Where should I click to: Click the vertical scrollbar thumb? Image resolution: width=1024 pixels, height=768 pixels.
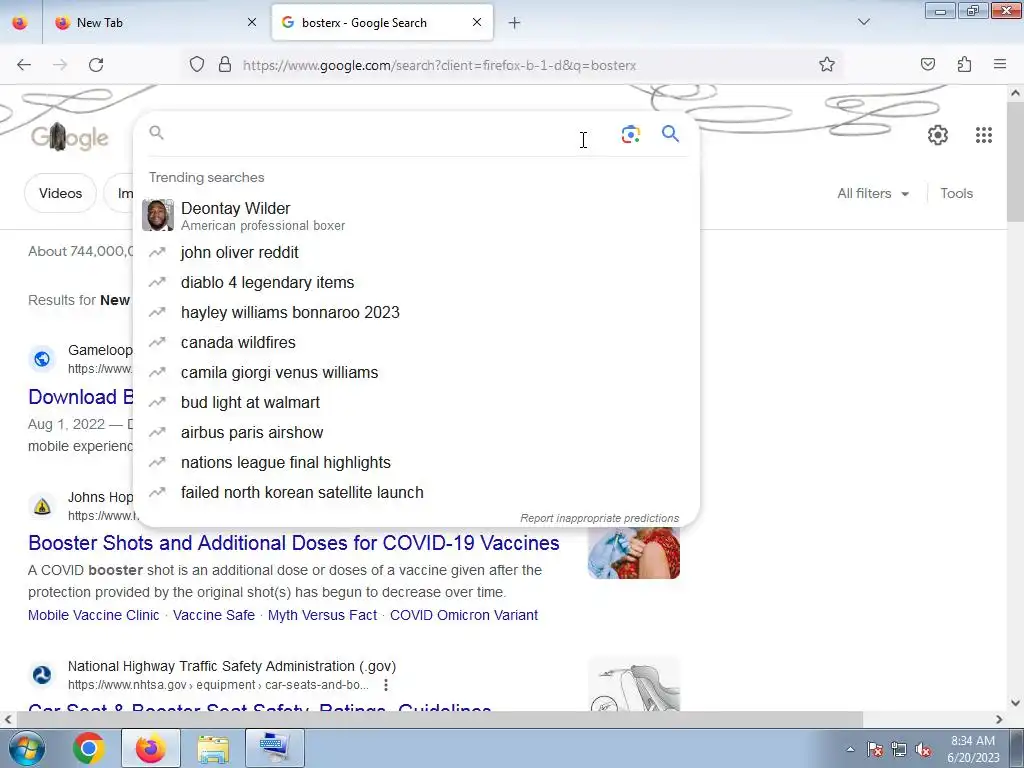(x=1015, y=162)
